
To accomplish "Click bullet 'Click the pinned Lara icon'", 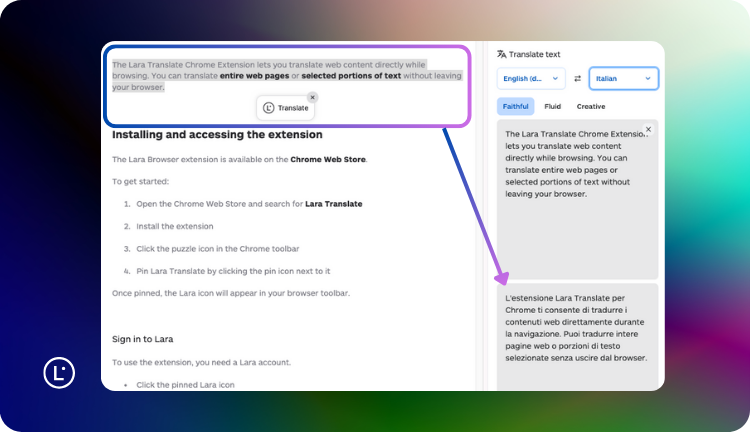I will [x=185, y=385].
